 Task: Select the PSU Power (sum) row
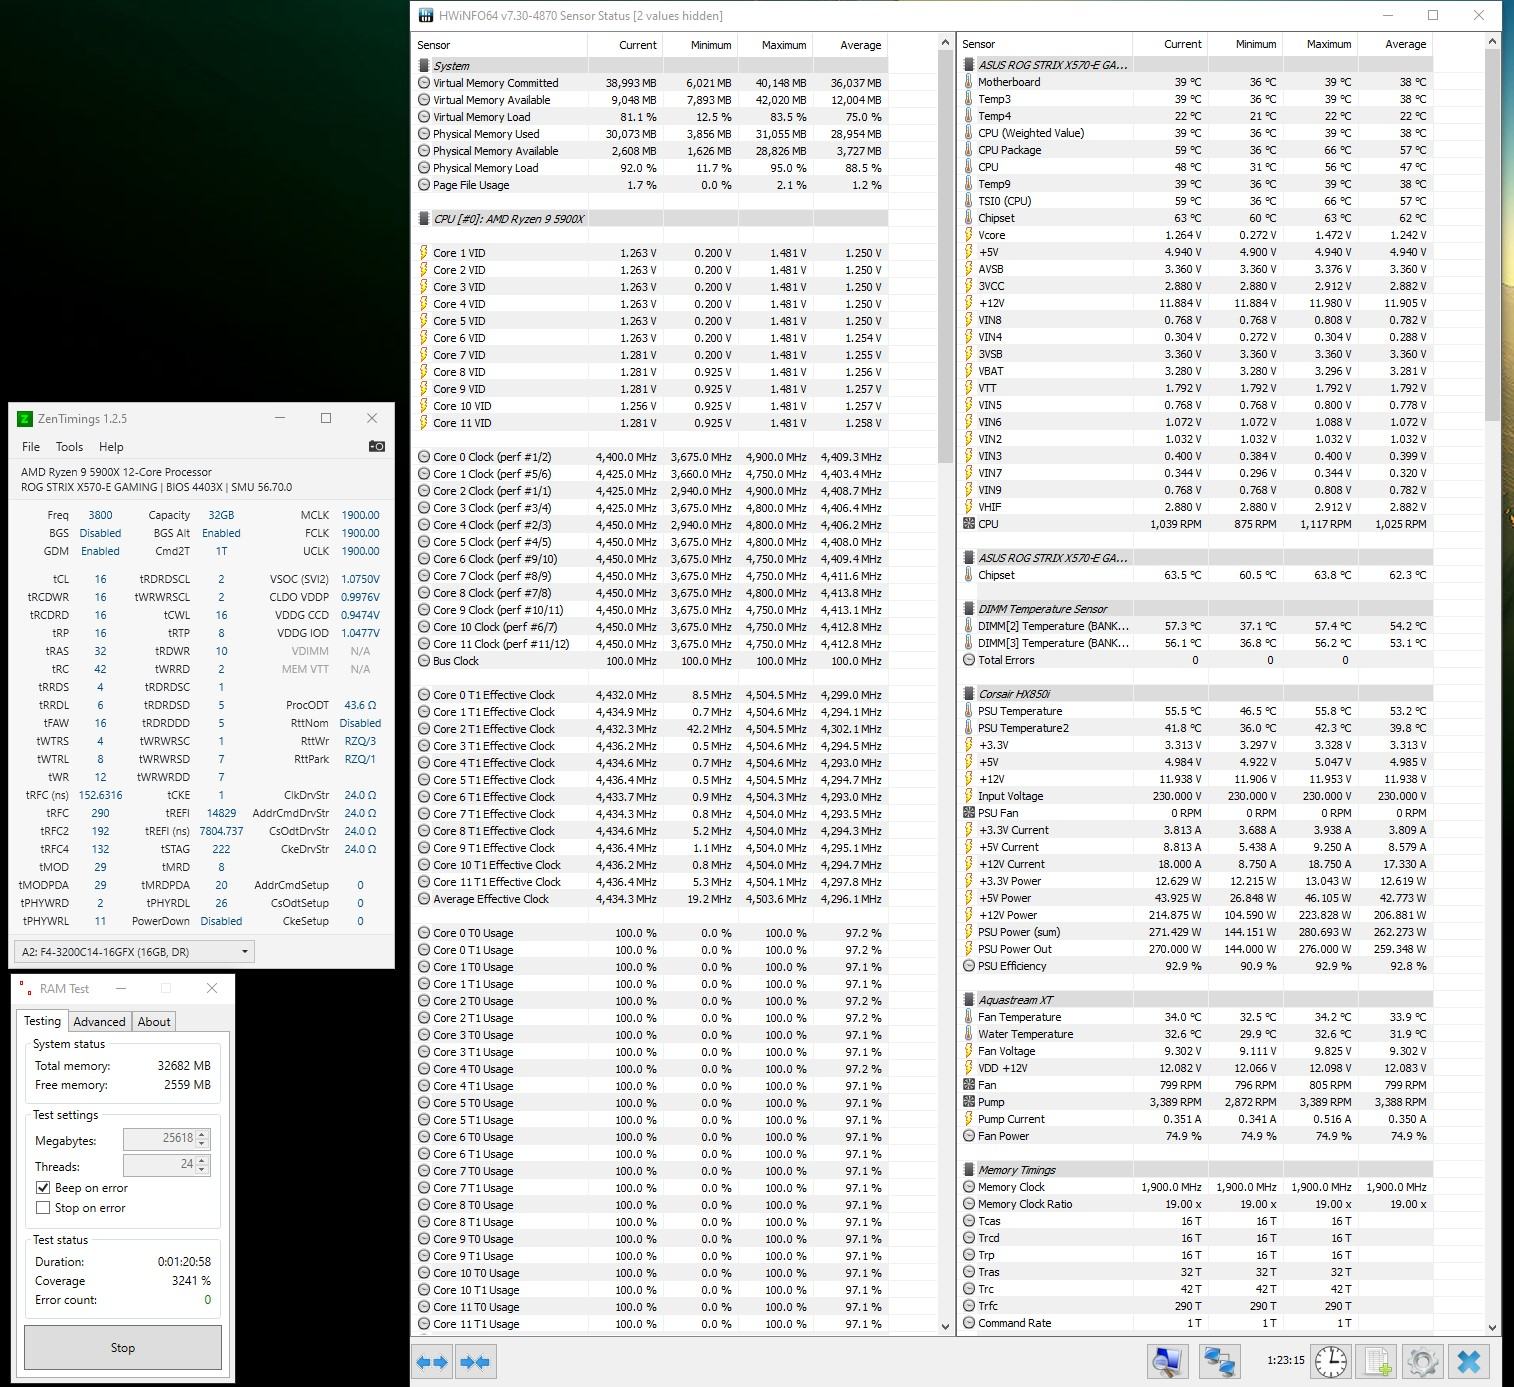tap(1196, 932)
